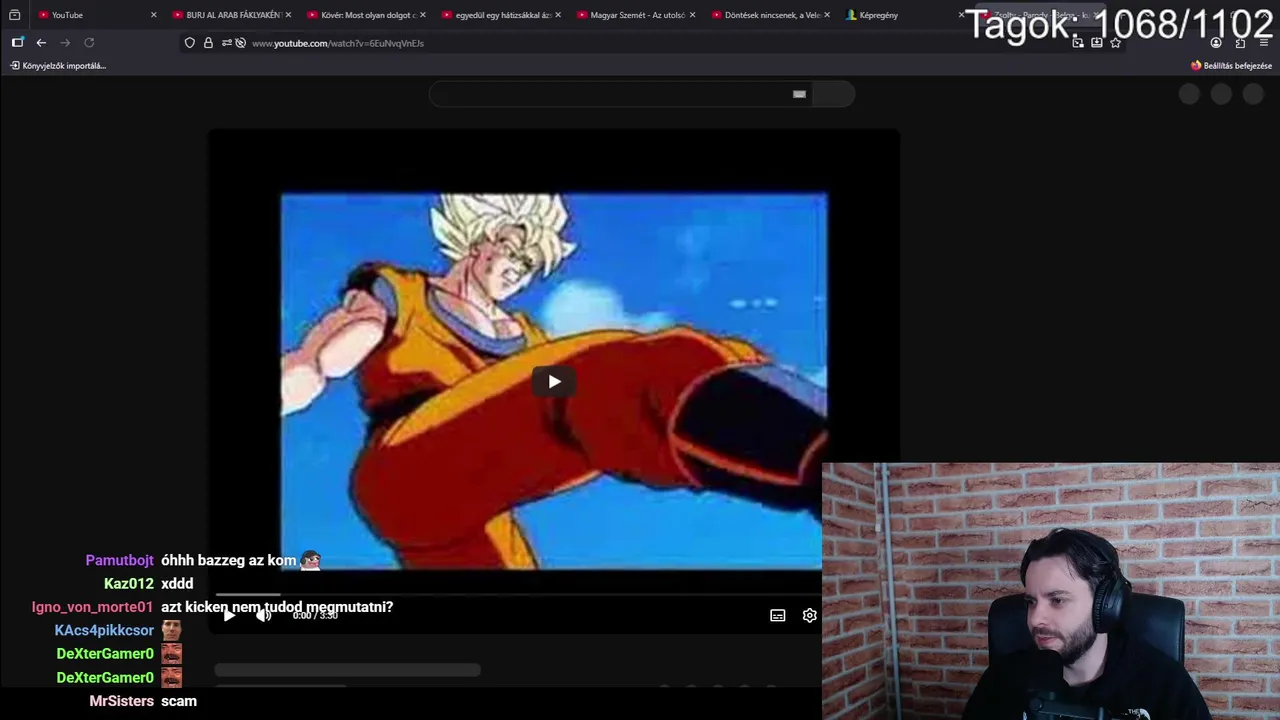Click the video progress bar

pyautogui.click(x=518, y=595)
